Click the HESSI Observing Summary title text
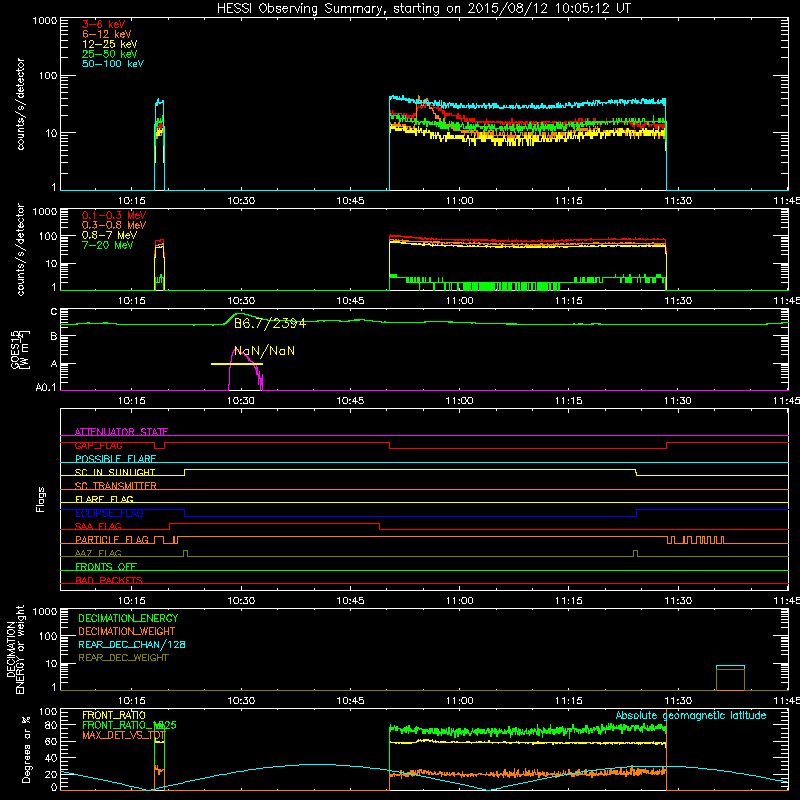Viewport: 800px width, 800px height. point(423,9)
